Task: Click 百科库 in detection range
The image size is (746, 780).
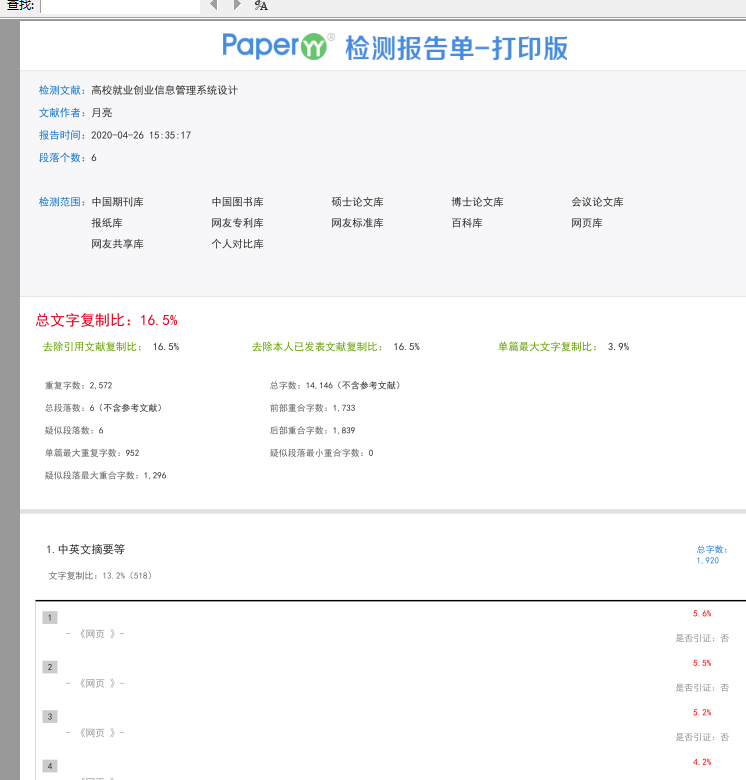Action: pos(467,223)
